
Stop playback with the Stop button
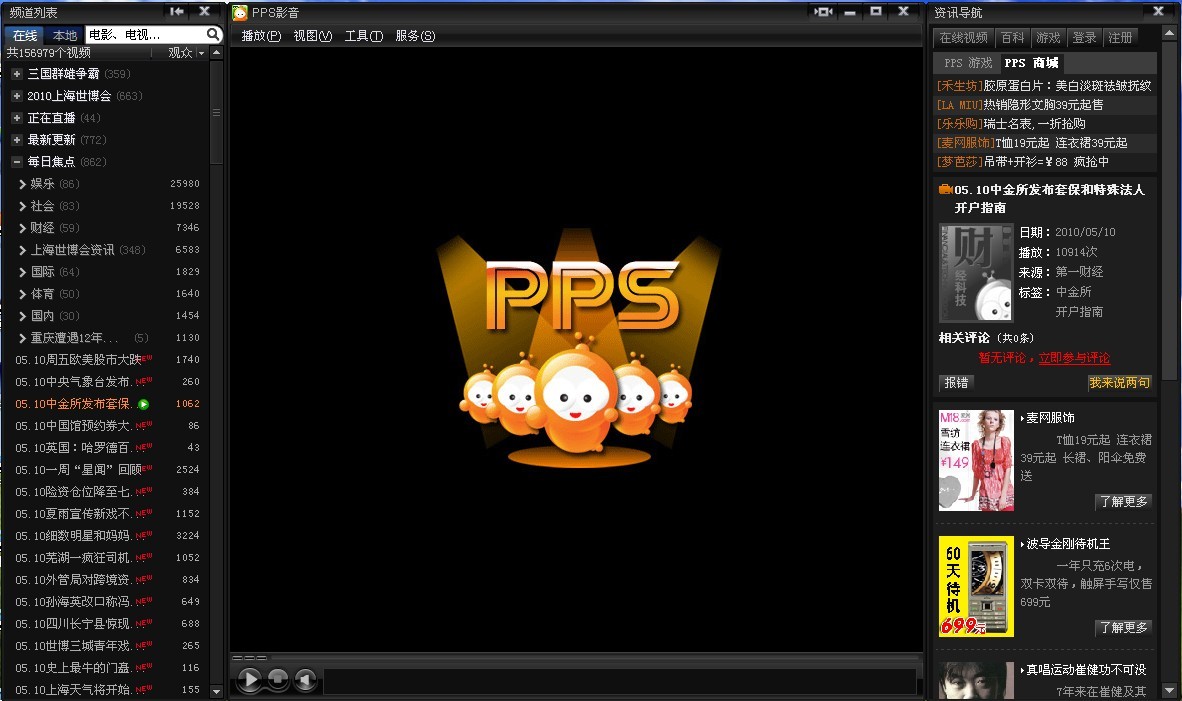coord(277,679)
